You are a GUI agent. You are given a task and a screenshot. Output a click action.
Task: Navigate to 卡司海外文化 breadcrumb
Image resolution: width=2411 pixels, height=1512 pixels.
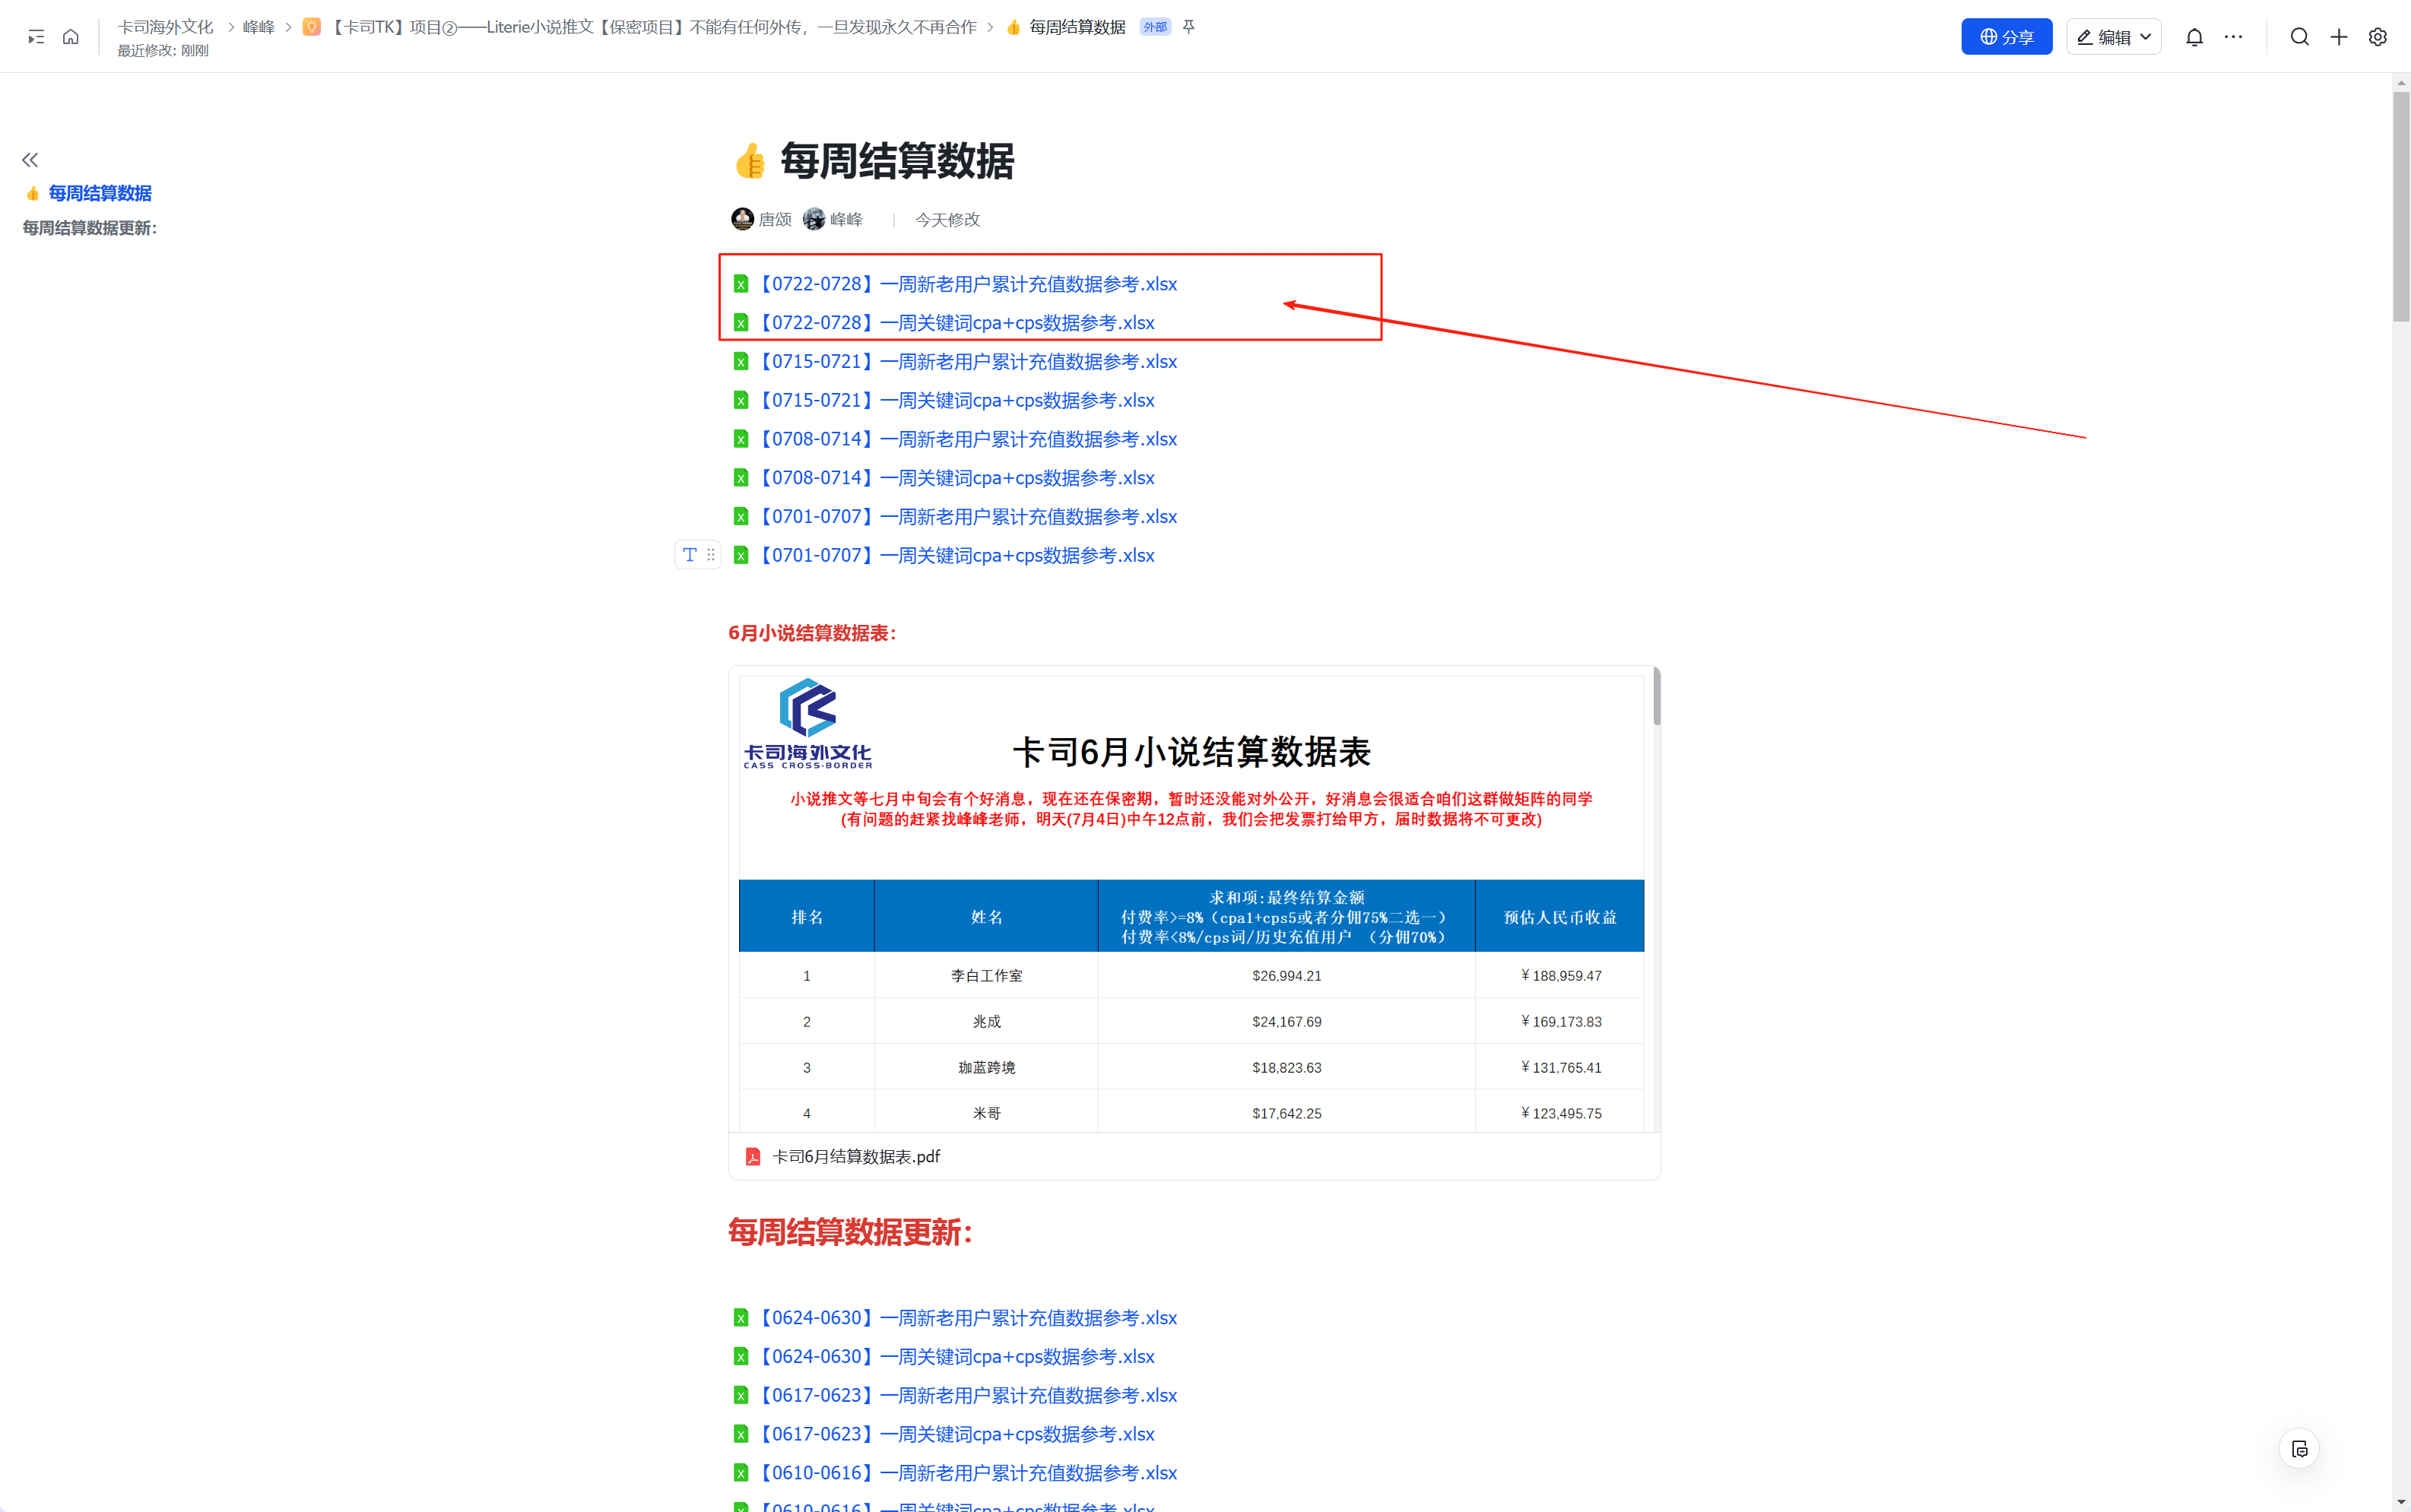pos(166,27)
